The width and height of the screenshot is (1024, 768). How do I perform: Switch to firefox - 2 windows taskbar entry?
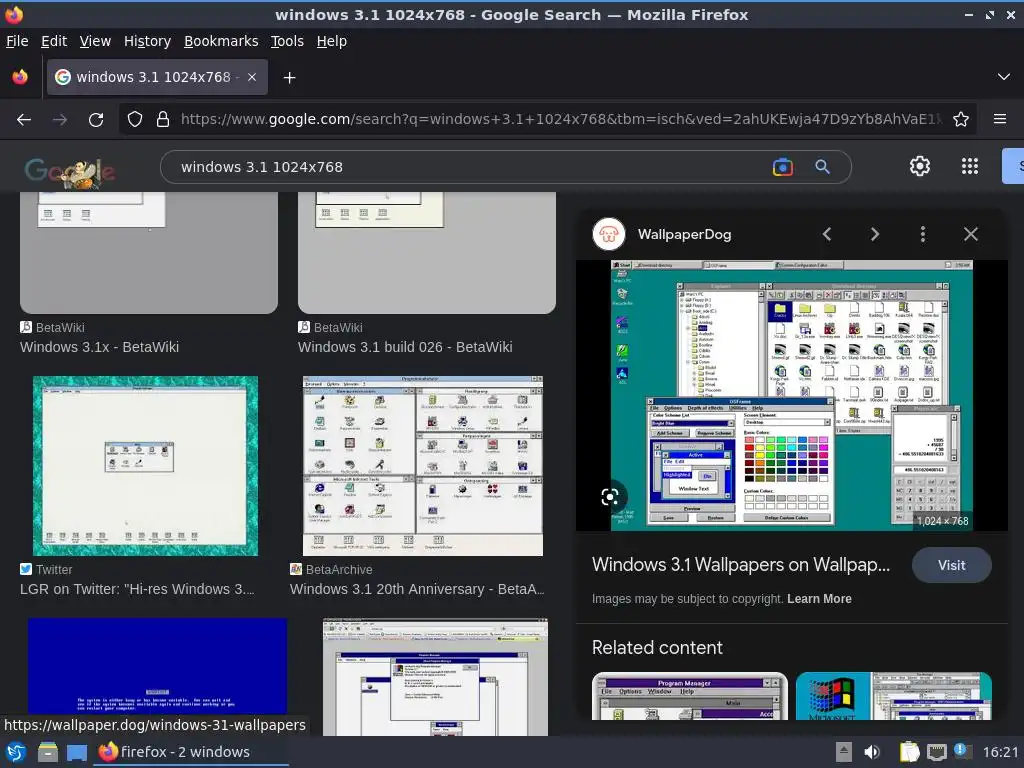tap(191, 752)
